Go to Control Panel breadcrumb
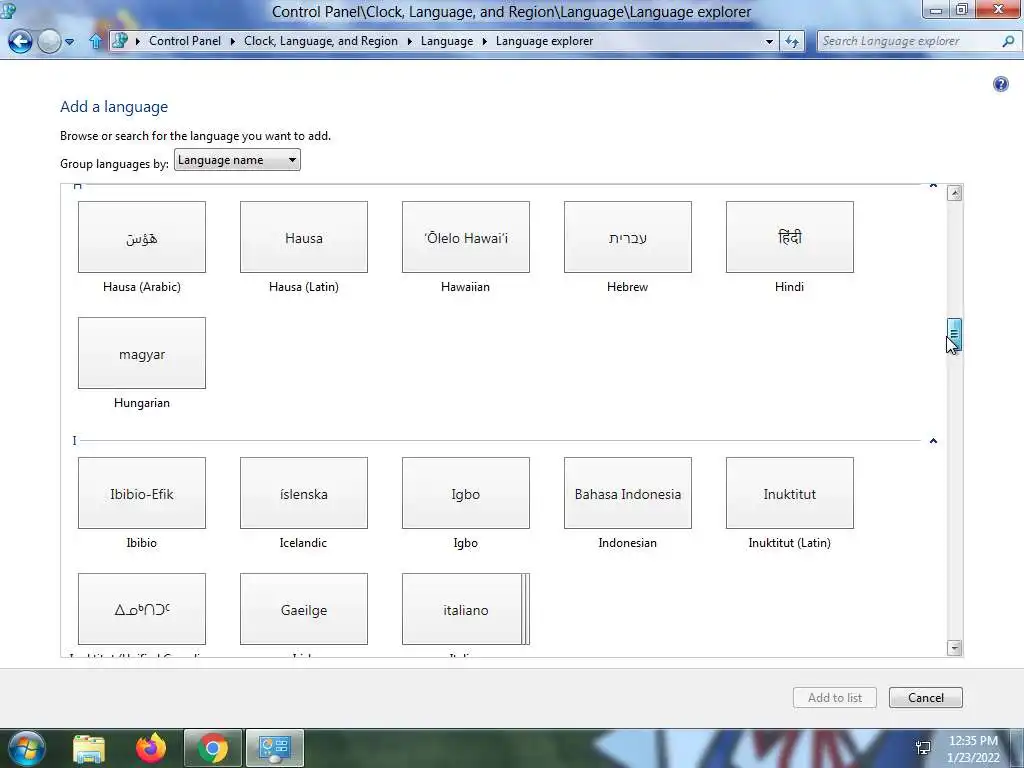 point(185,40)
